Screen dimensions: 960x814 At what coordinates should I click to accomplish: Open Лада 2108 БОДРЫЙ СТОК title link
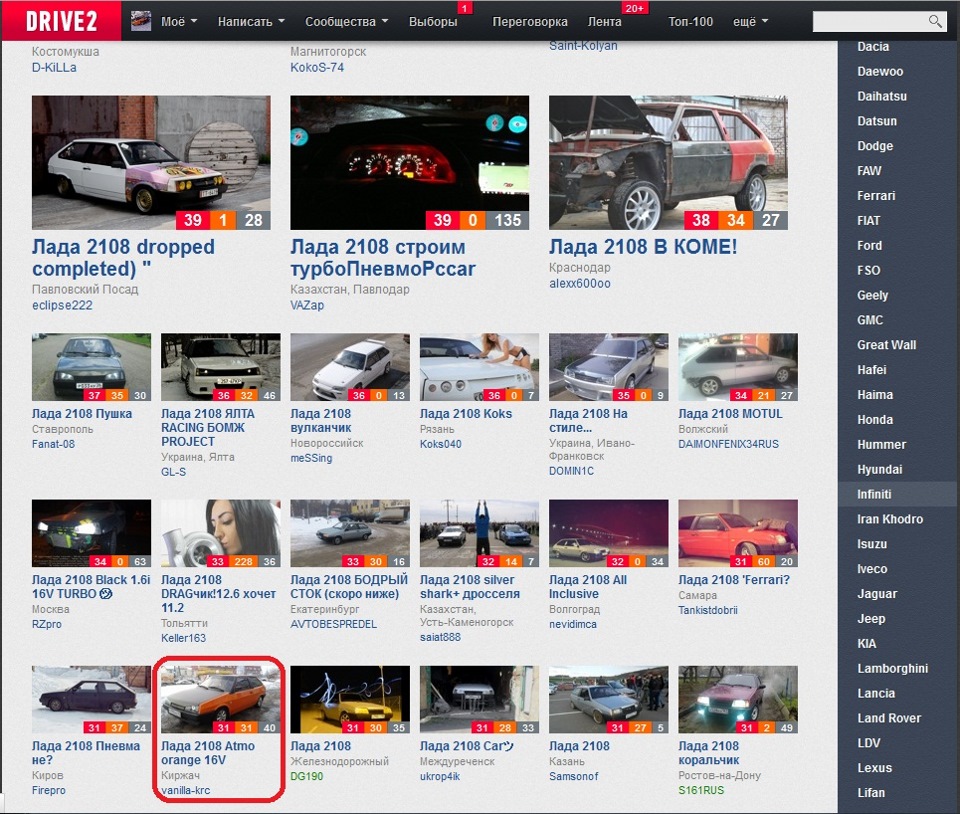tap(349, 586)
